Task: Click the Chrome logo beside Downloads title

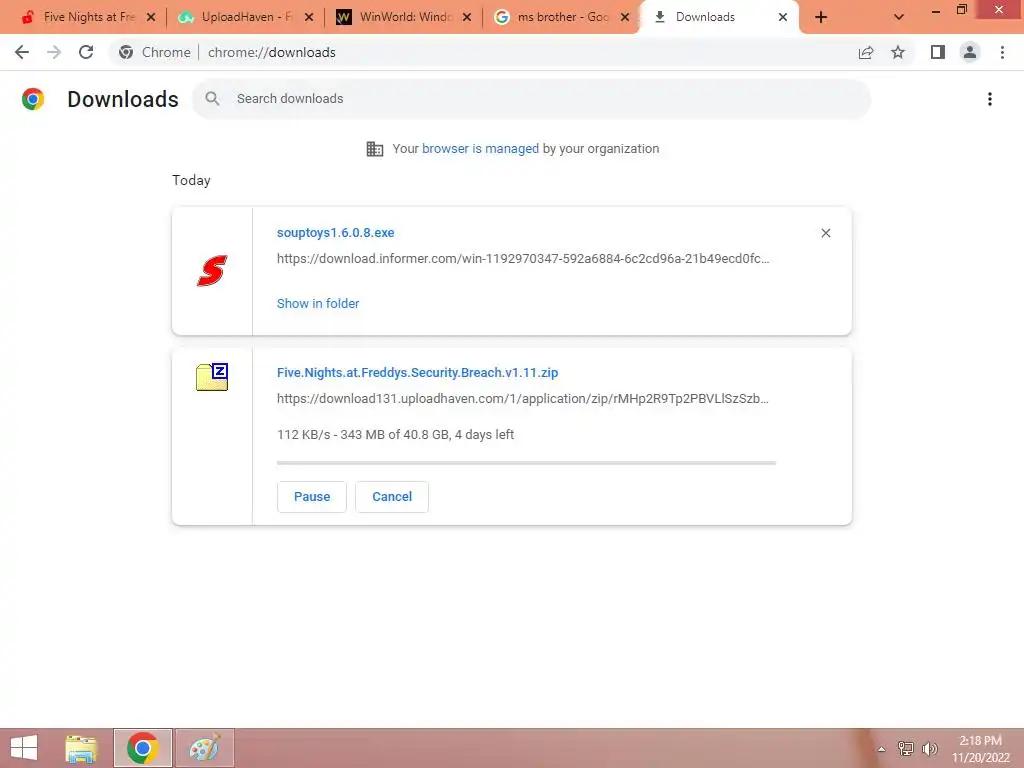Action: point(33,99)
